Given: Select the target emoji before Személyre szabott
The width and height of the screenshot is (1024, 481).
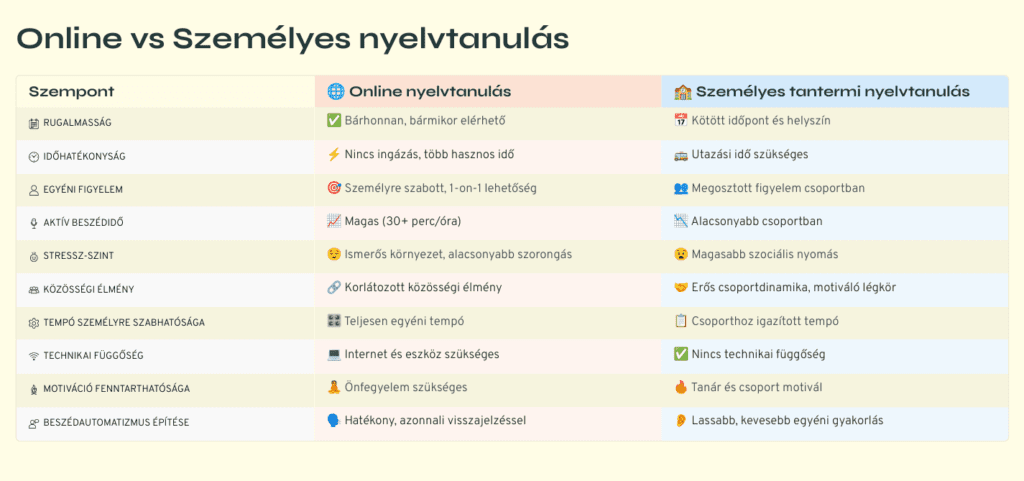Looking at the screenshot, I should point(334,188).
